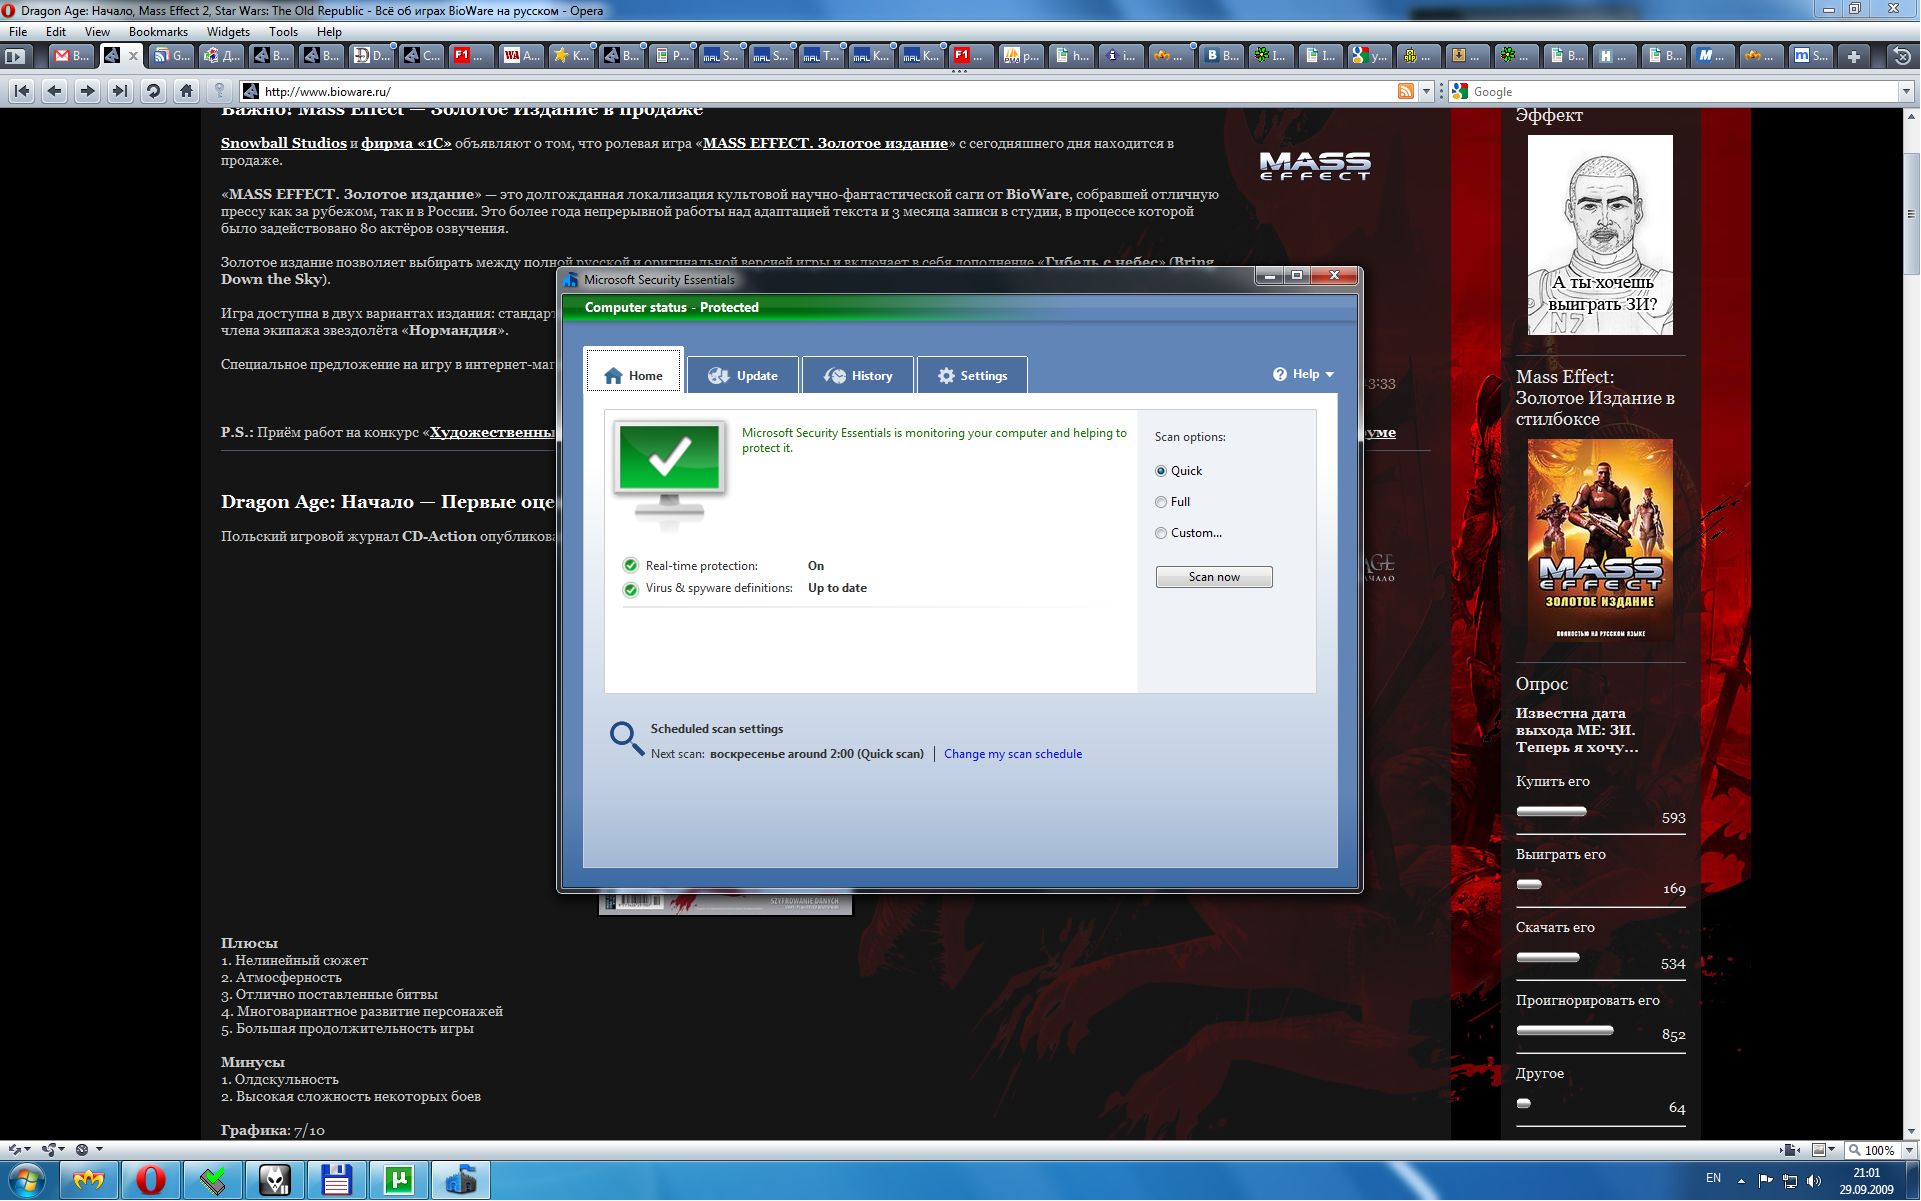Switch to the History tab
This screenshot has width=1921, height=1201.
point(858,375)
